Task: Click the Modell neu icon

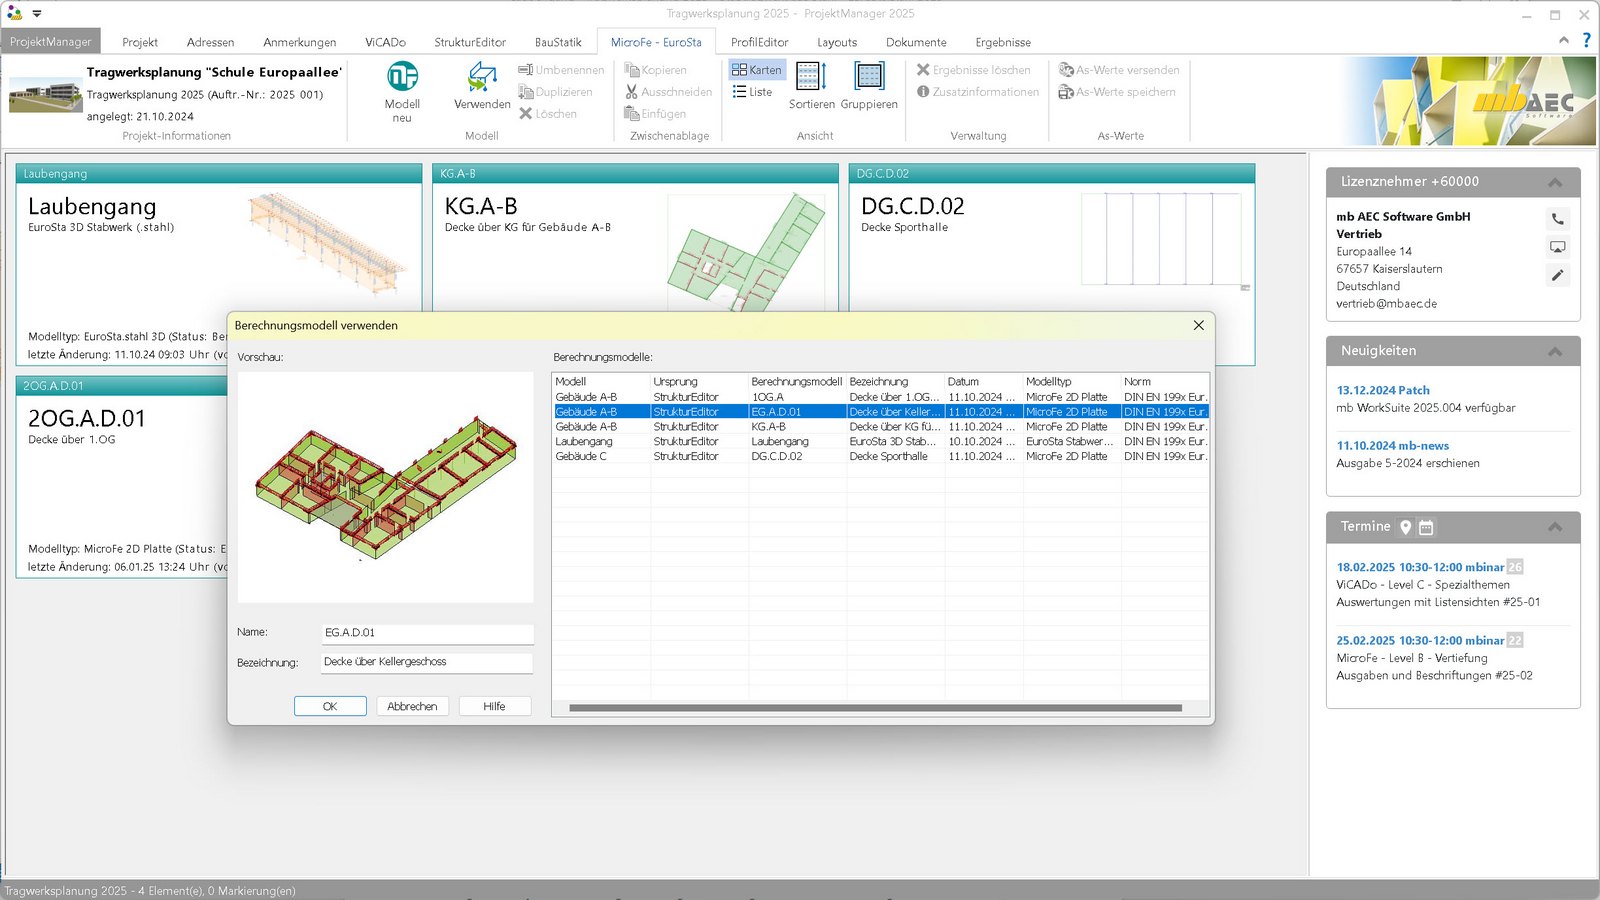Action: (x=402, y=77)
